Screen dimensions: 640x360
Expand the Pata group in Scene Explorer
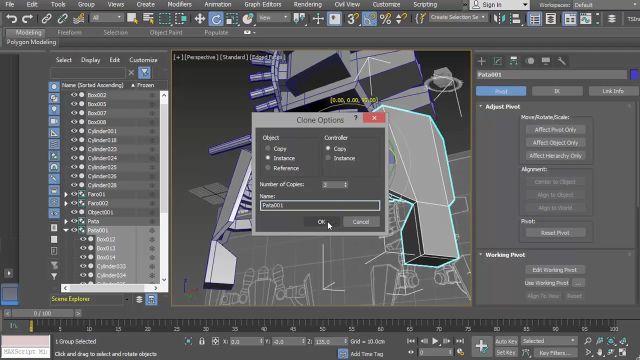pos(66,221)
